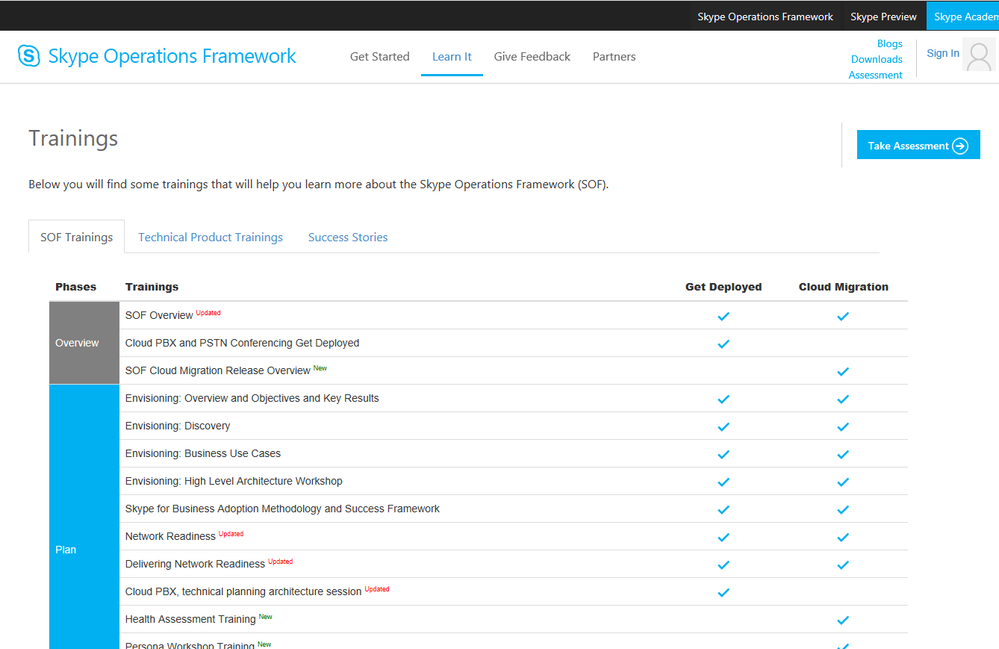Click SOF Overview Cloud Migration checkmark
Image resolution: width=999 pixels, height=649 pixels.
(x=843, y=316)
